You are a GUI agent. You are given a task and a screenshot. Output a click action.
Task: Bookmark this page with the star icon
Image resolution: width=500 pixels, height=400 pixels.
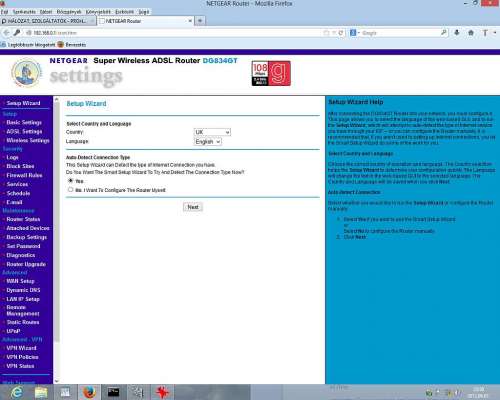coord(326,33)
